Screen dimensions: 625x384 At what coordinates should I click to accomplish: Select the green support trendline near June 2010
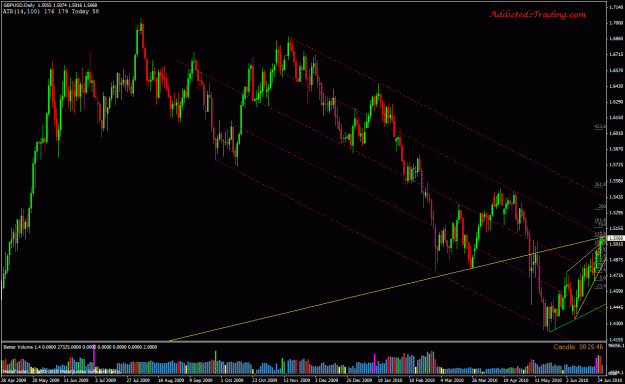tap(578, 318)
